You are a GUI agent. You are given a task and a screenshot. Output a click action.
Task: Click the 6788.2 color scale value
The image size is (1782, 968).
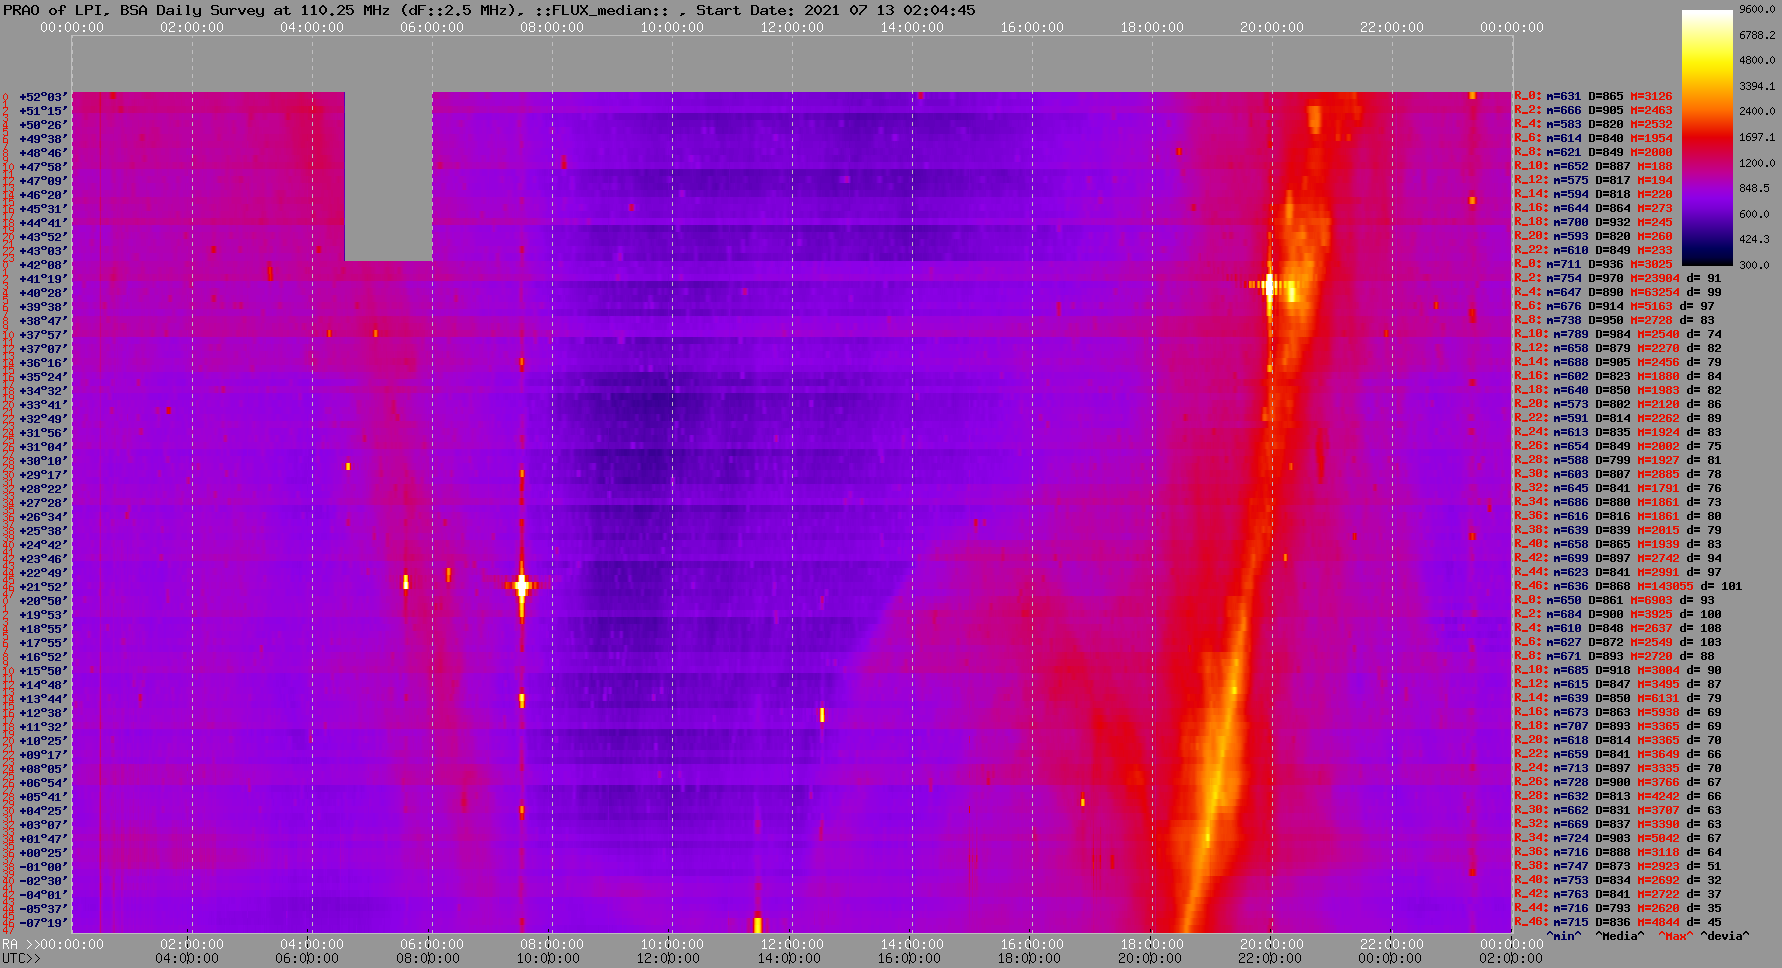tap(1757, 35)
